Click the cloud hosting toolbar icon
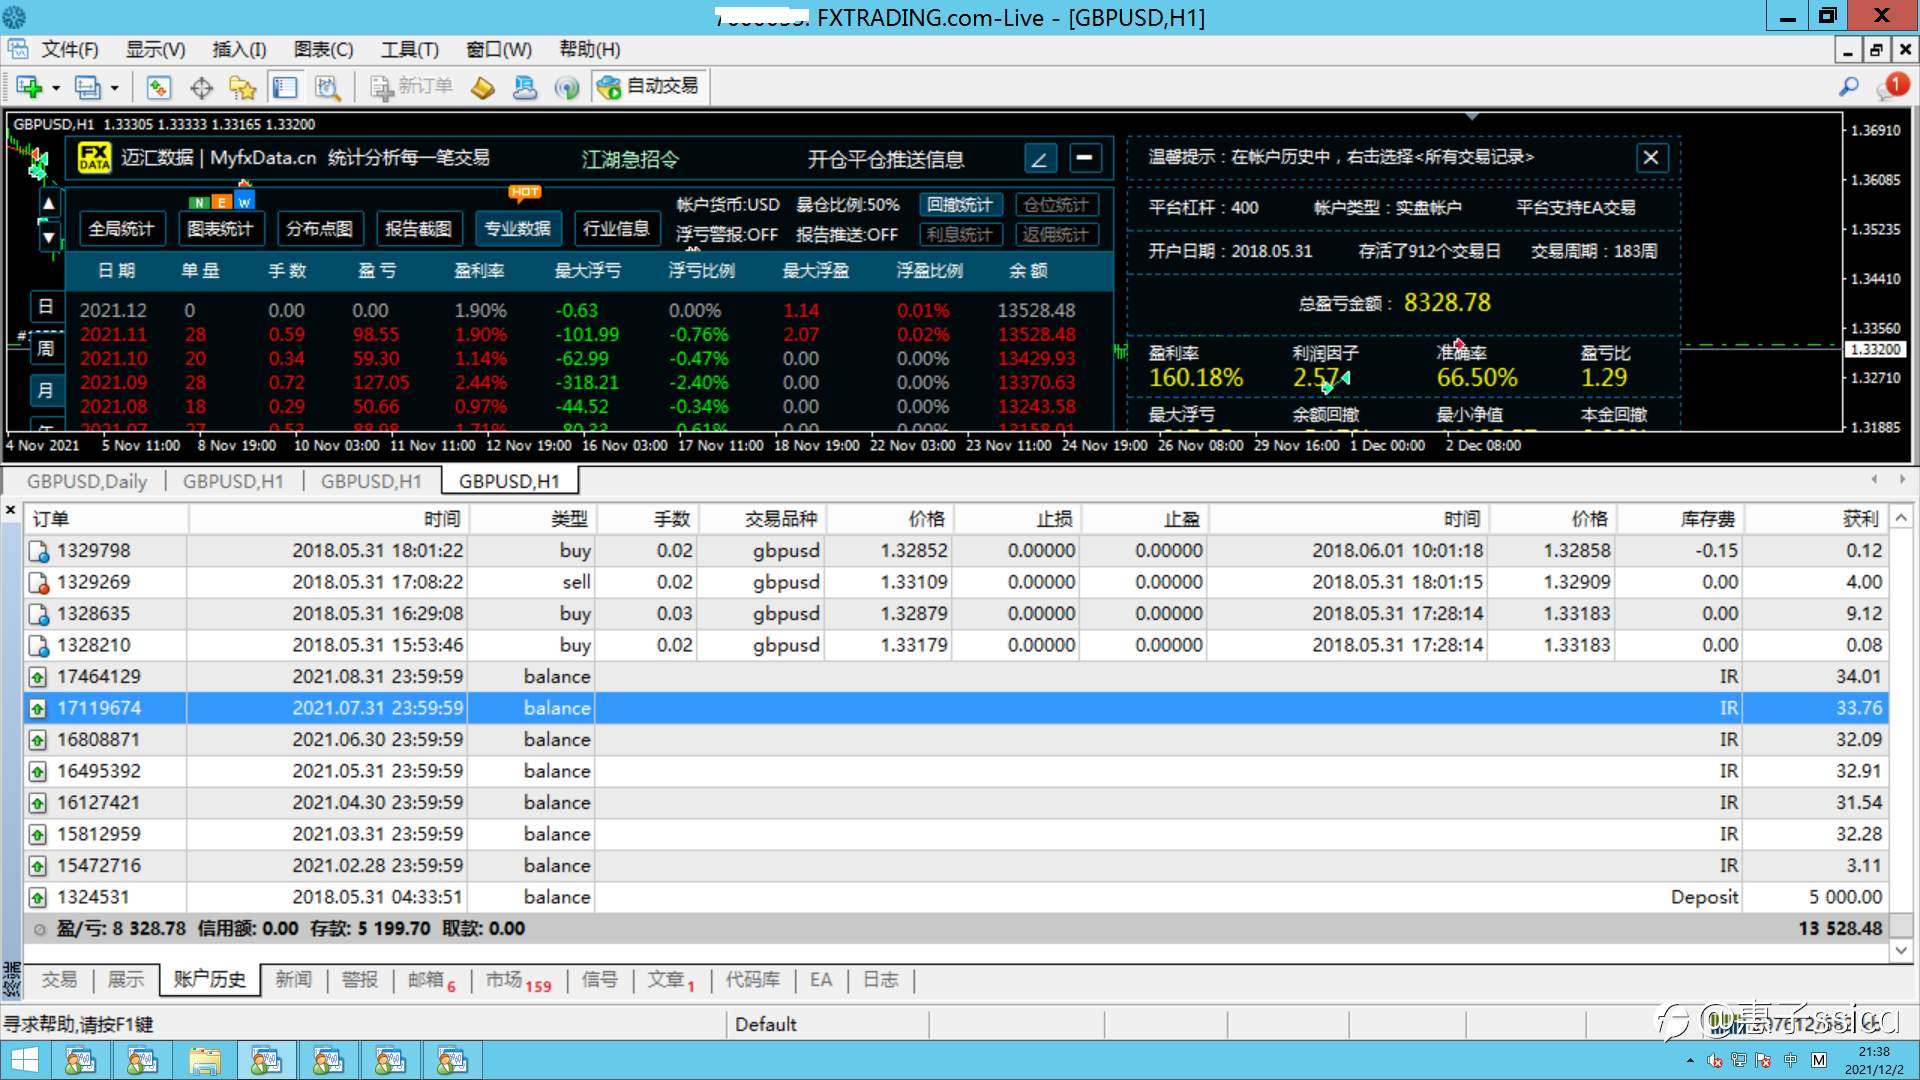This screenshot has height=1080, width=1920. [x=525, y=88]
